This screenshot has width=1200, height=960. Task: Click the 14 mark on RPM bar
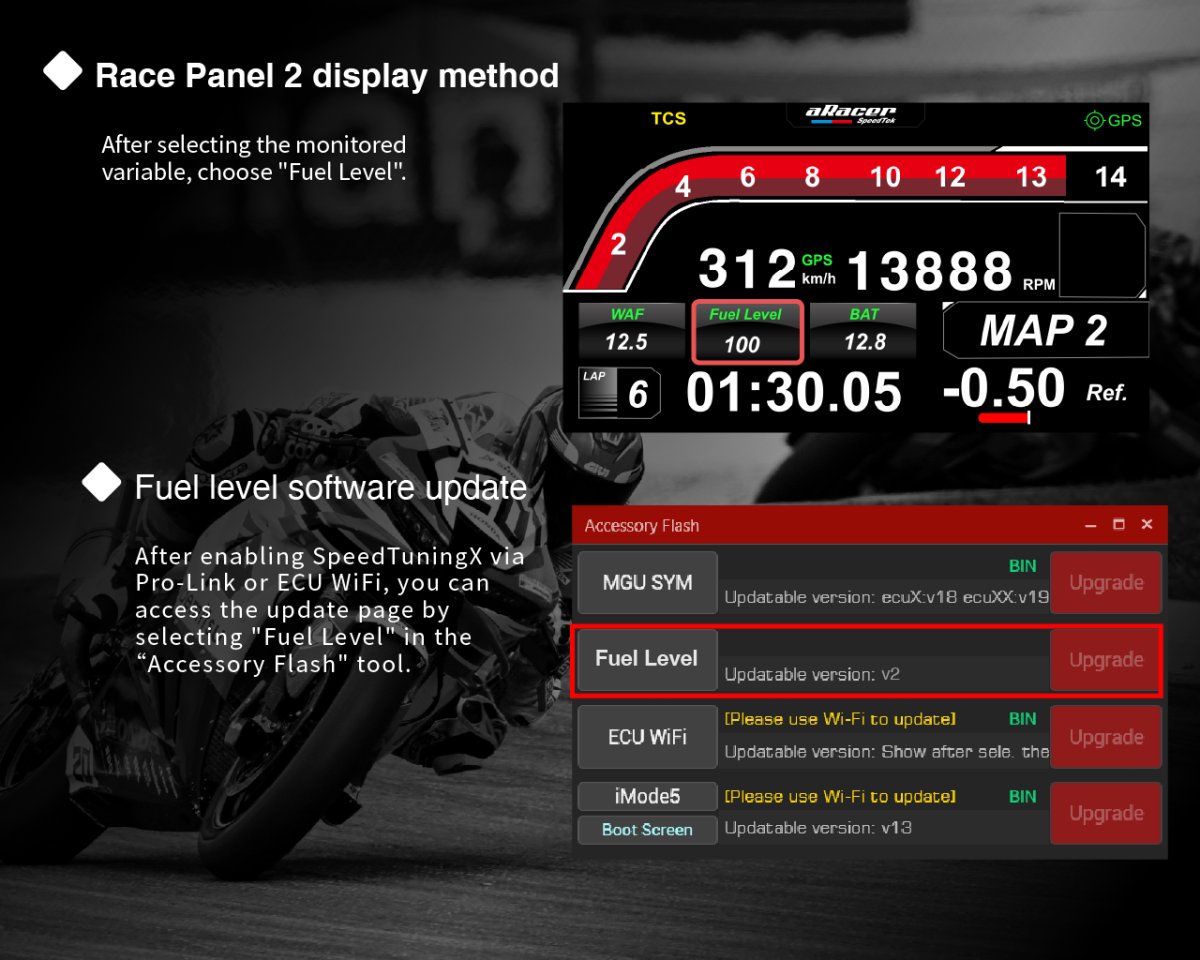click(1110, 177)
